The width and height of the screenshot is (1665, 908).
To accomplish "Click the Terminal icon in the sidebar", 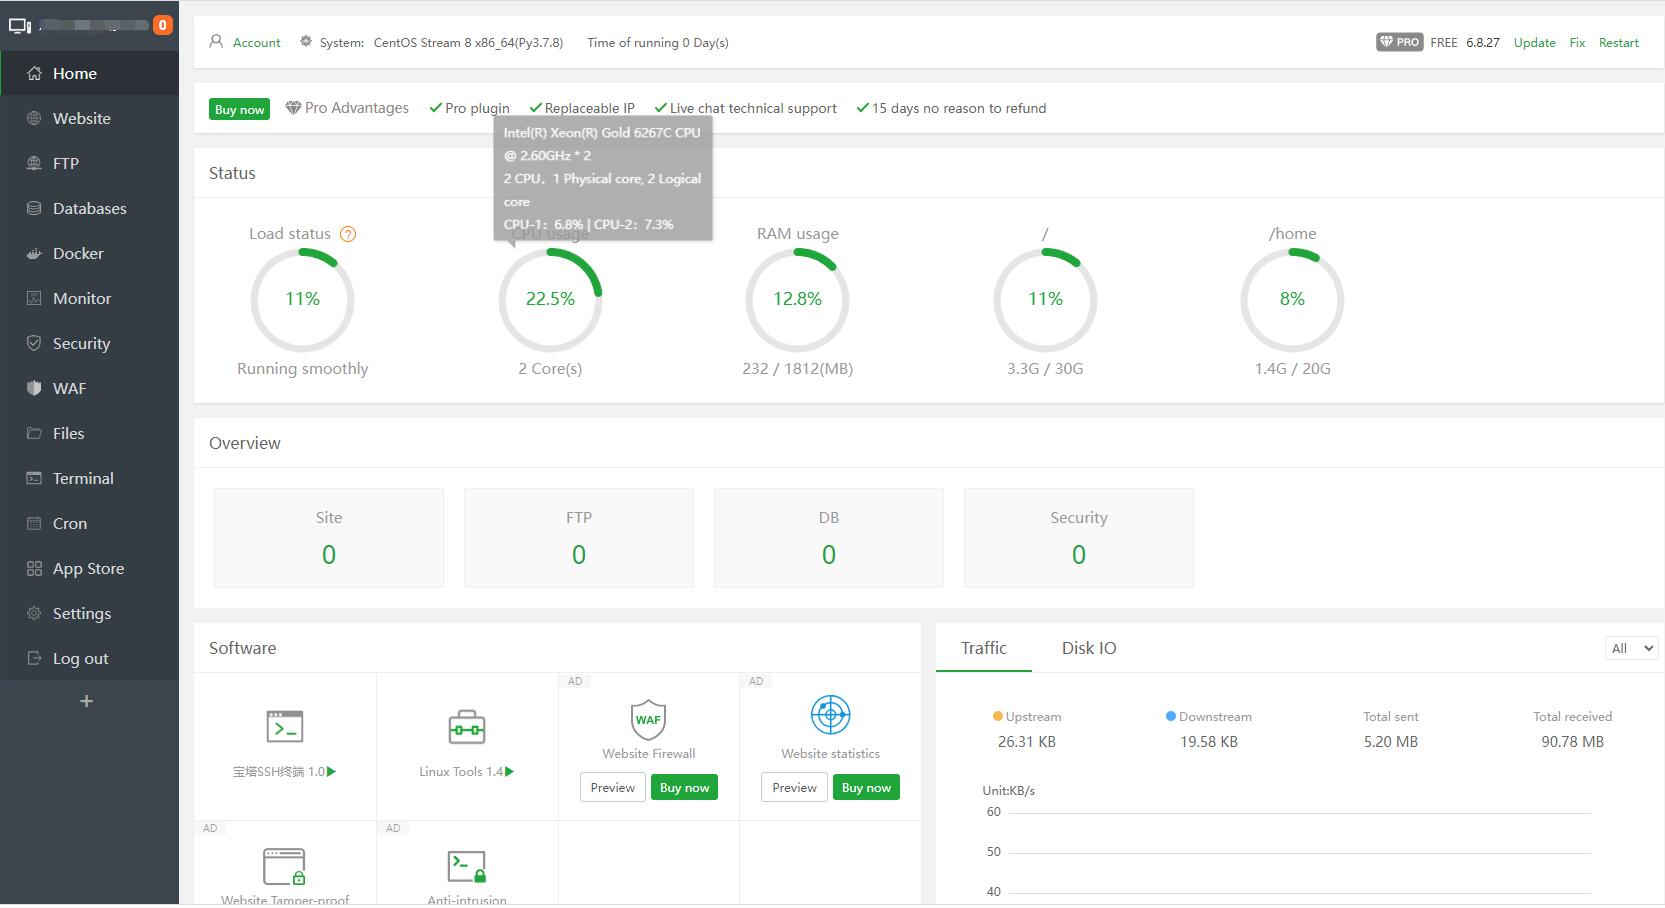I will tap(34, 478).
